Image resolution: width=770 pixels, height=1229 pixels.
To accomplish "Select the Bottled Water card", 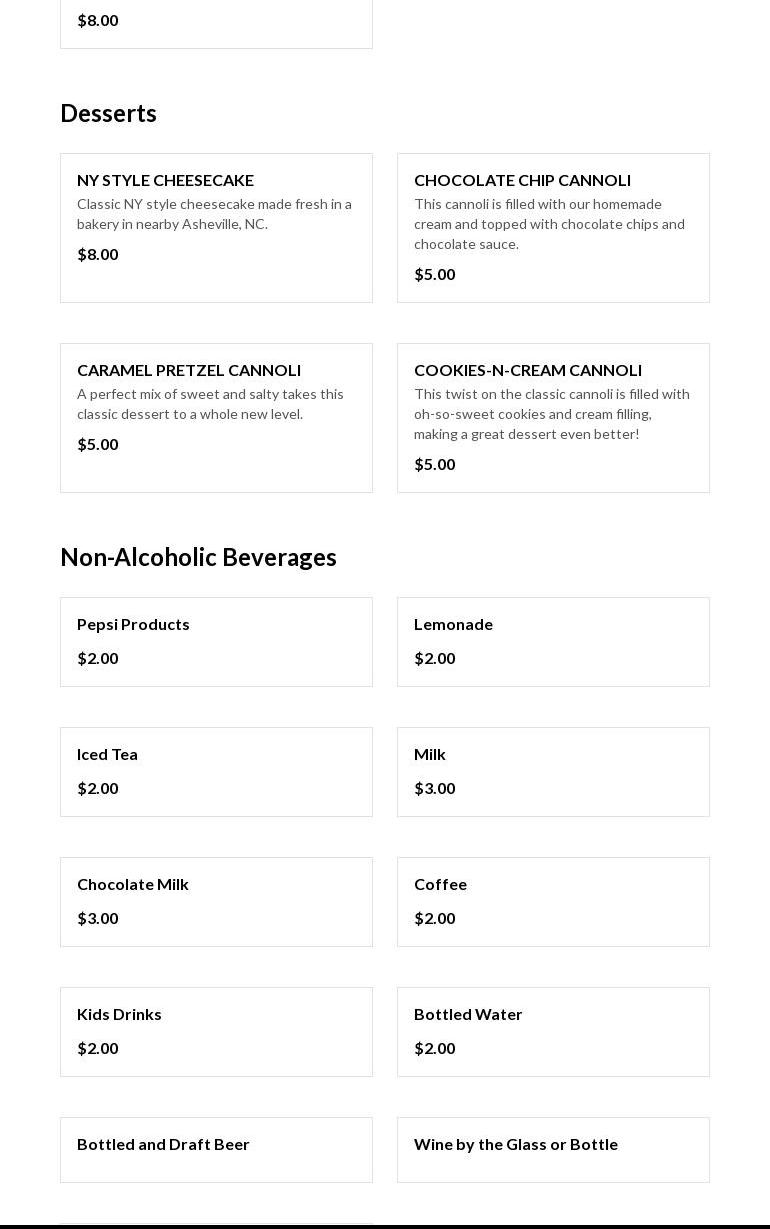I will tap(553, 1032).
